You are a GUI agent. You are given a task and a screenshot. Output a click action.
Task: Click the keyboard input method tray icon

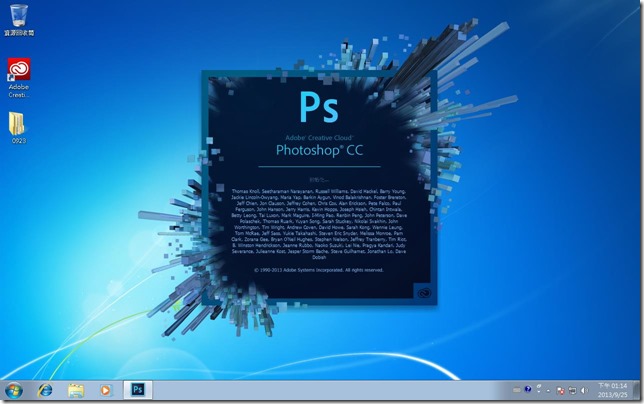(517, 390)
